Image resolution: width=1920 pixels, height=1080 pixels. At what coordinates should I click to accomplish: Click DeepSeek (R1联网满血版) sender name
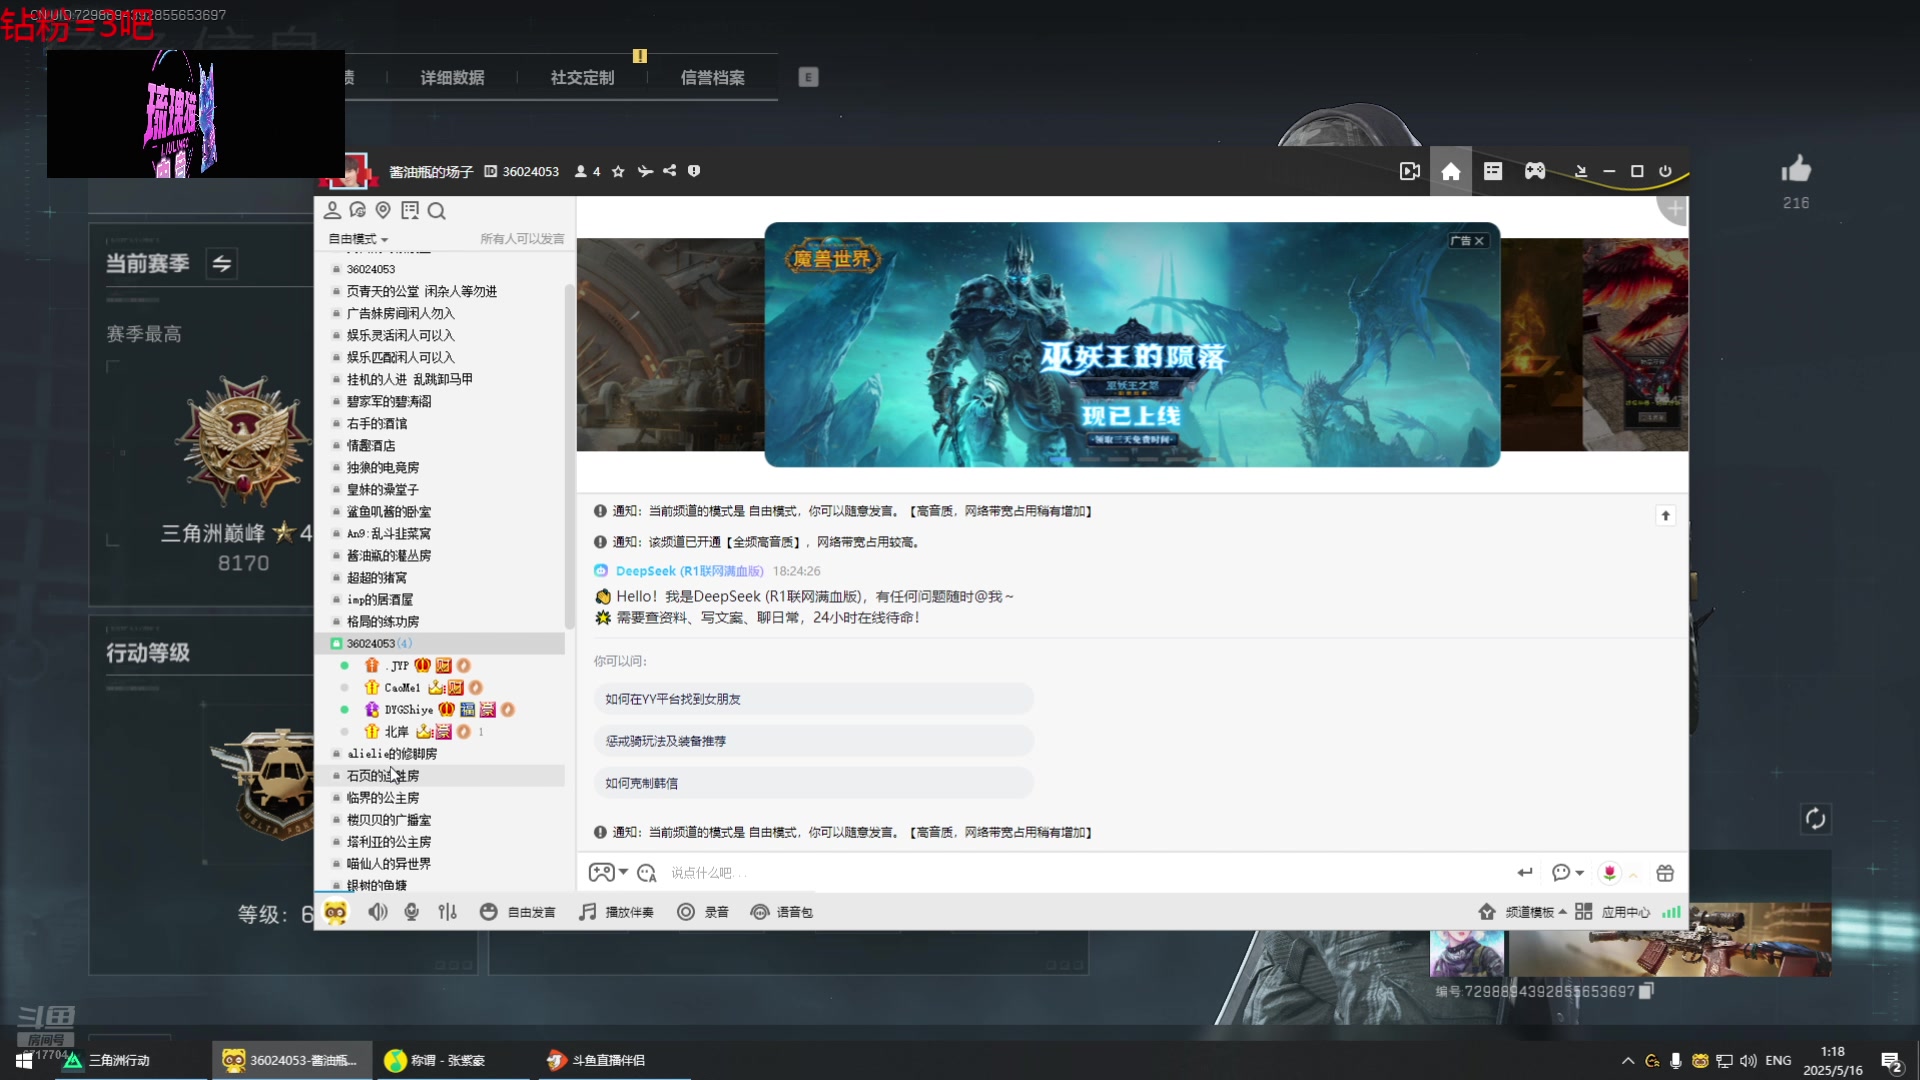click(689, 571)
